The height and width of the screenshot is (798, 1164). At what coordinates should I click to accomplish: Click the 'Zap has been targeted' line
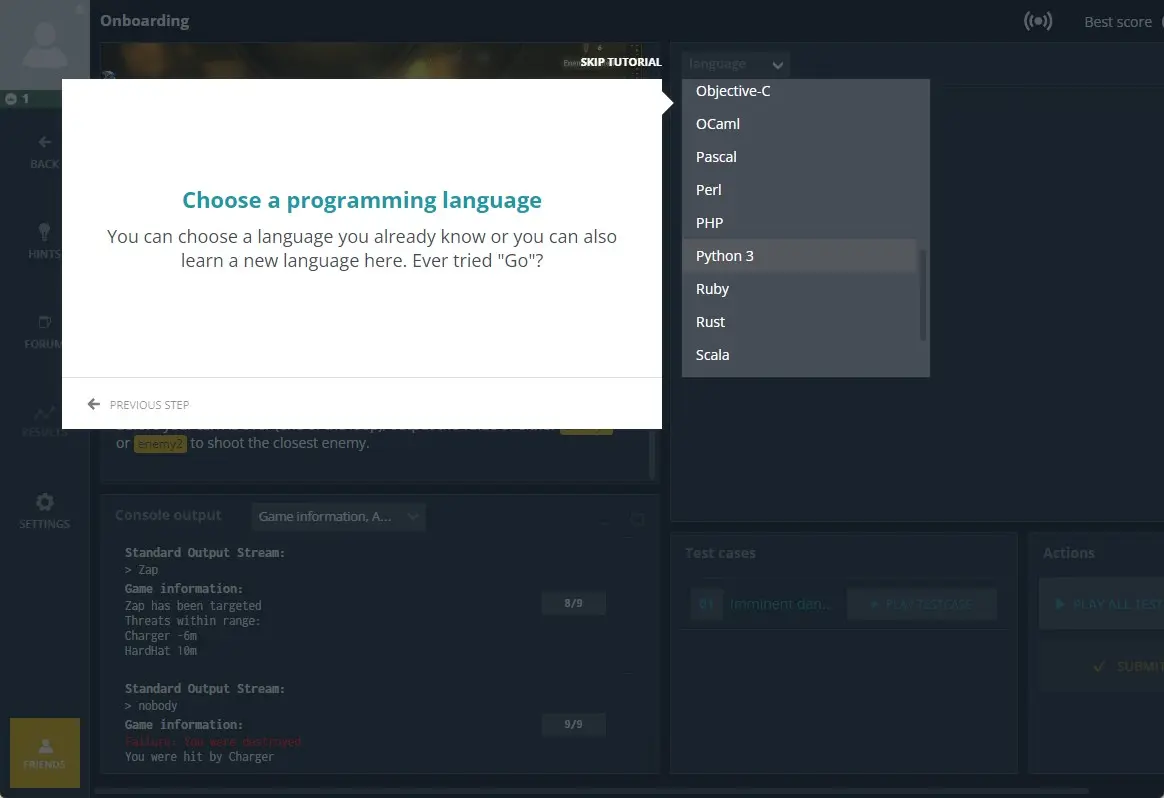click(193, 606)
